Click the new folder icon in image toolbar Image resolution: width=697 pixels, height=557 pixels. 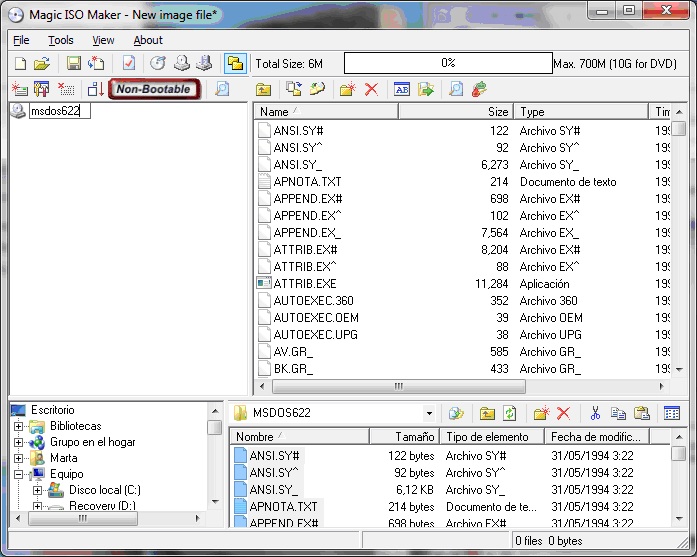coord(347,90)
